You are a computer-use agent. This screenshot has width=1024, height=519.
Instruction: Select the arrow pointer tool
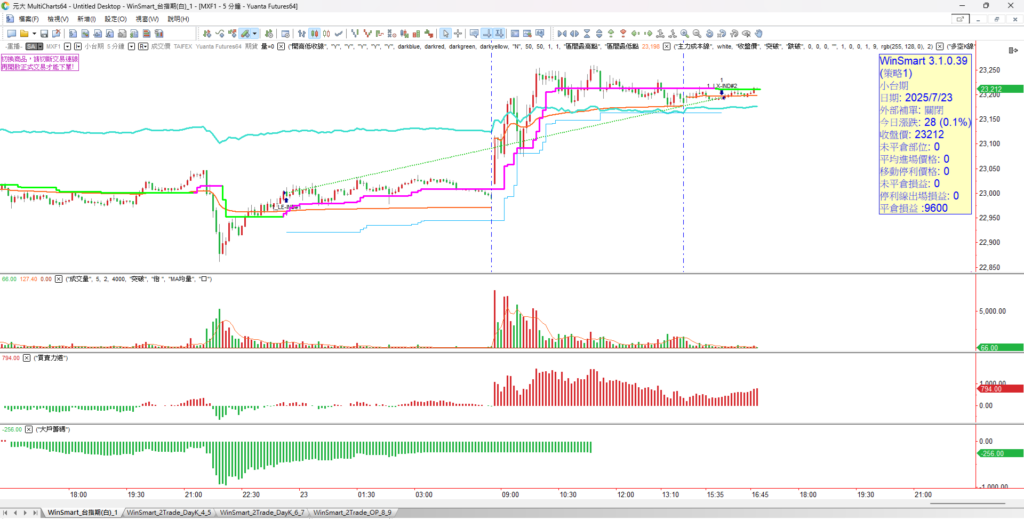click(x=445, y=33)
